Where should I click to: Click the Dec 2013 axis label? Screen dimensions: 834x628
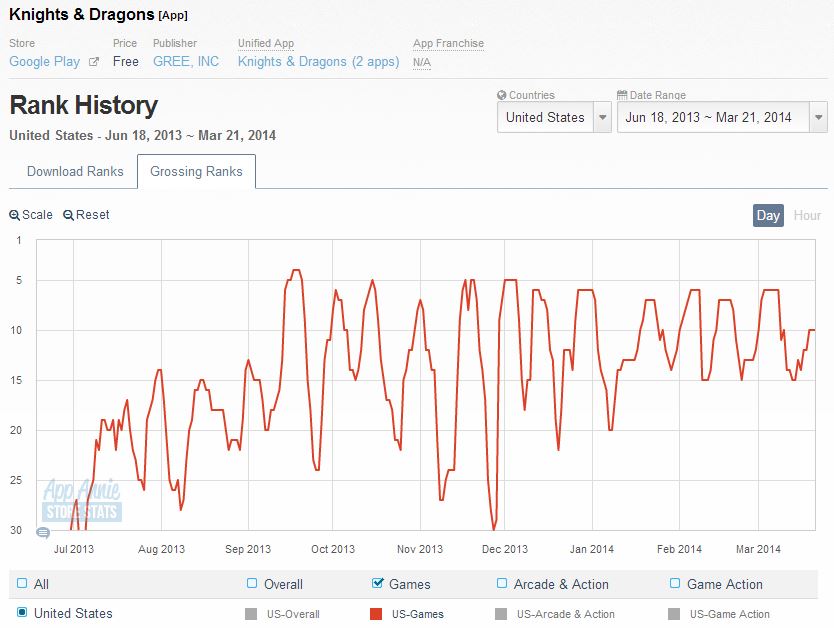[505, 549]
